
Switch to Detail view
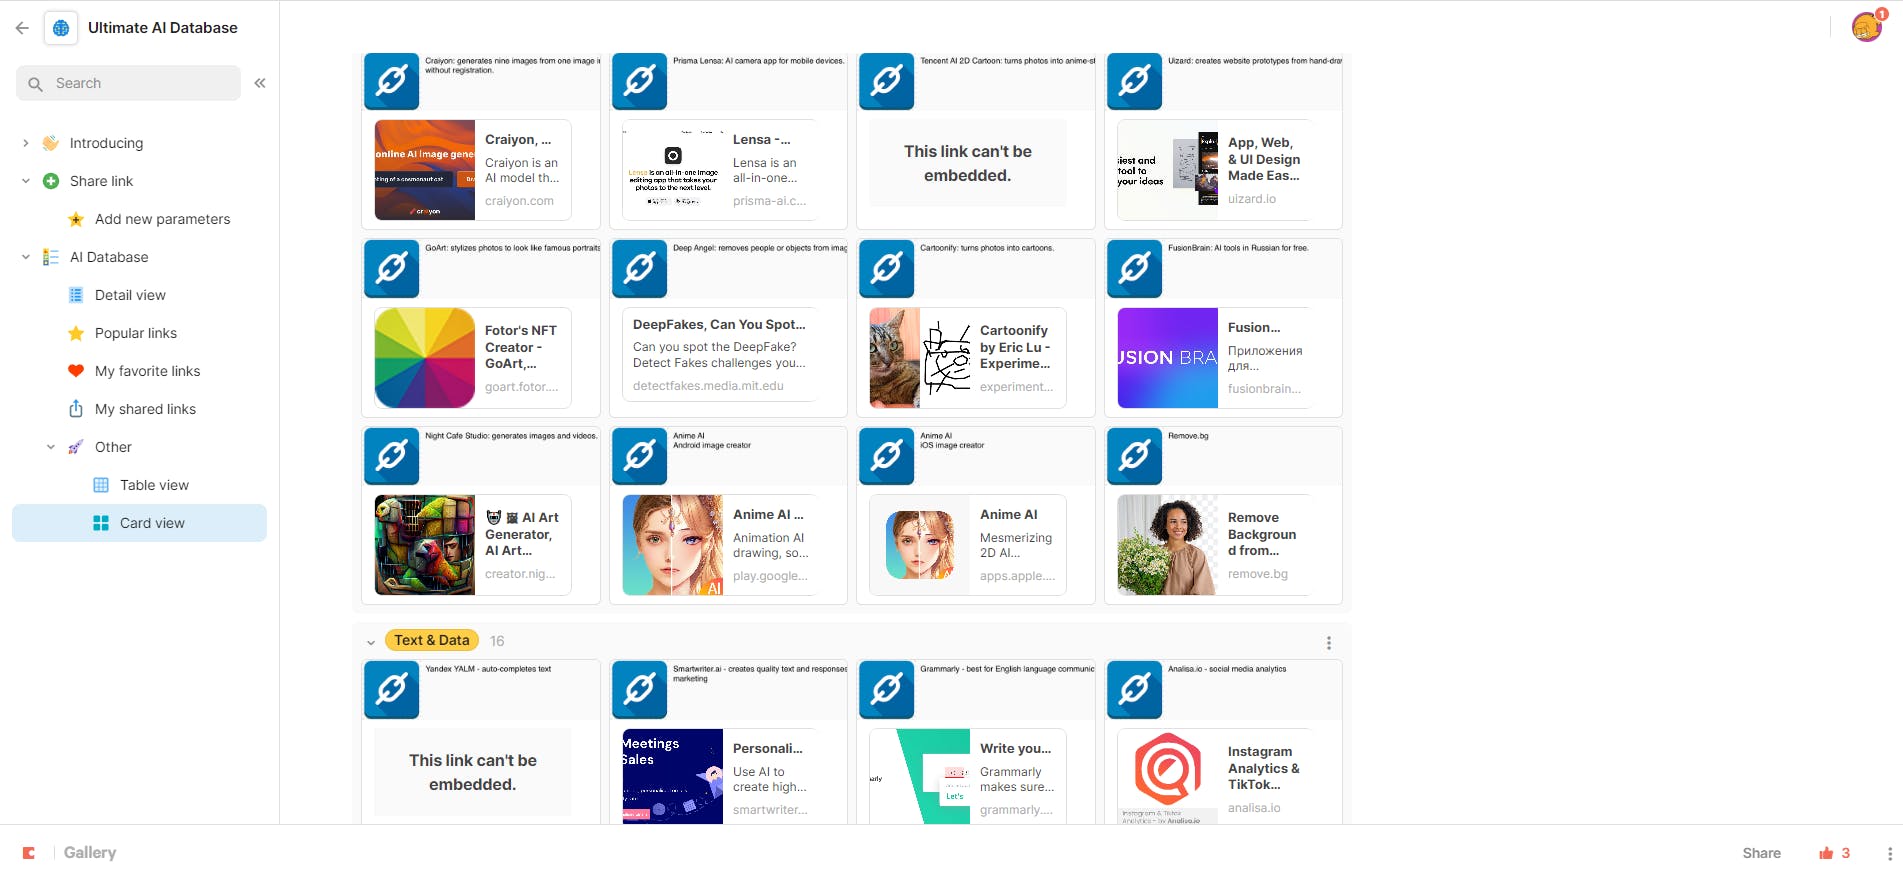(130, 295)
